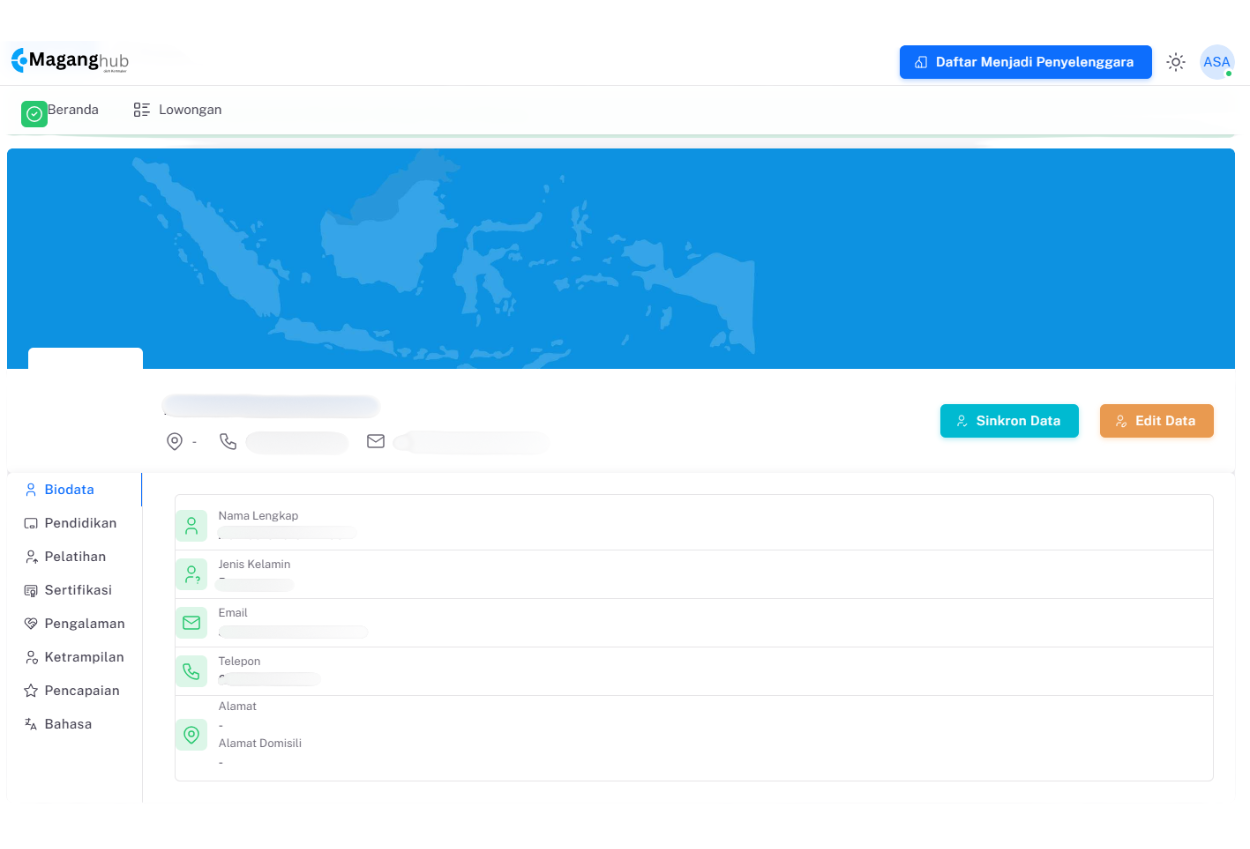
Task: Click Daftar Menjadi Penyelenggara button
Action: point(1025,62)
